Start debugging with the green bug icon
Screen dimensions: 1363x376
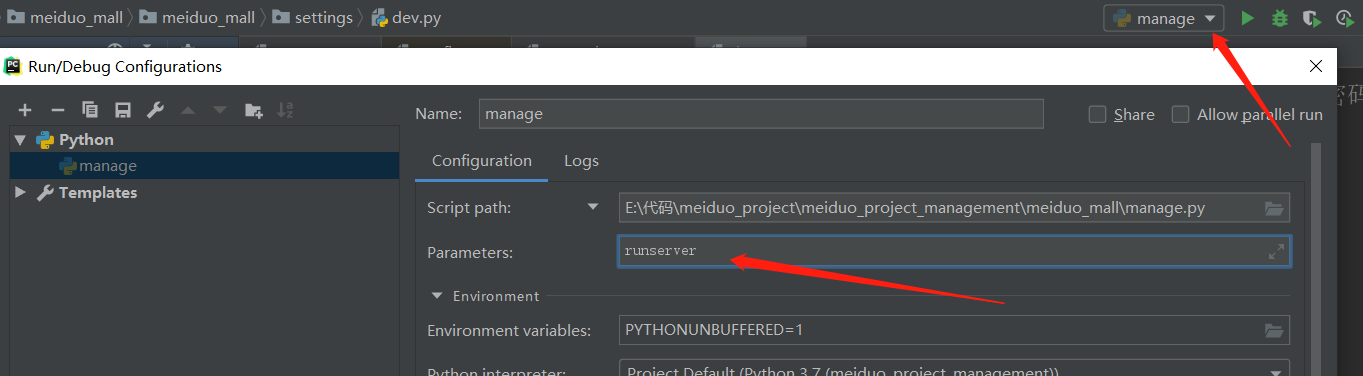[1279, 18]
